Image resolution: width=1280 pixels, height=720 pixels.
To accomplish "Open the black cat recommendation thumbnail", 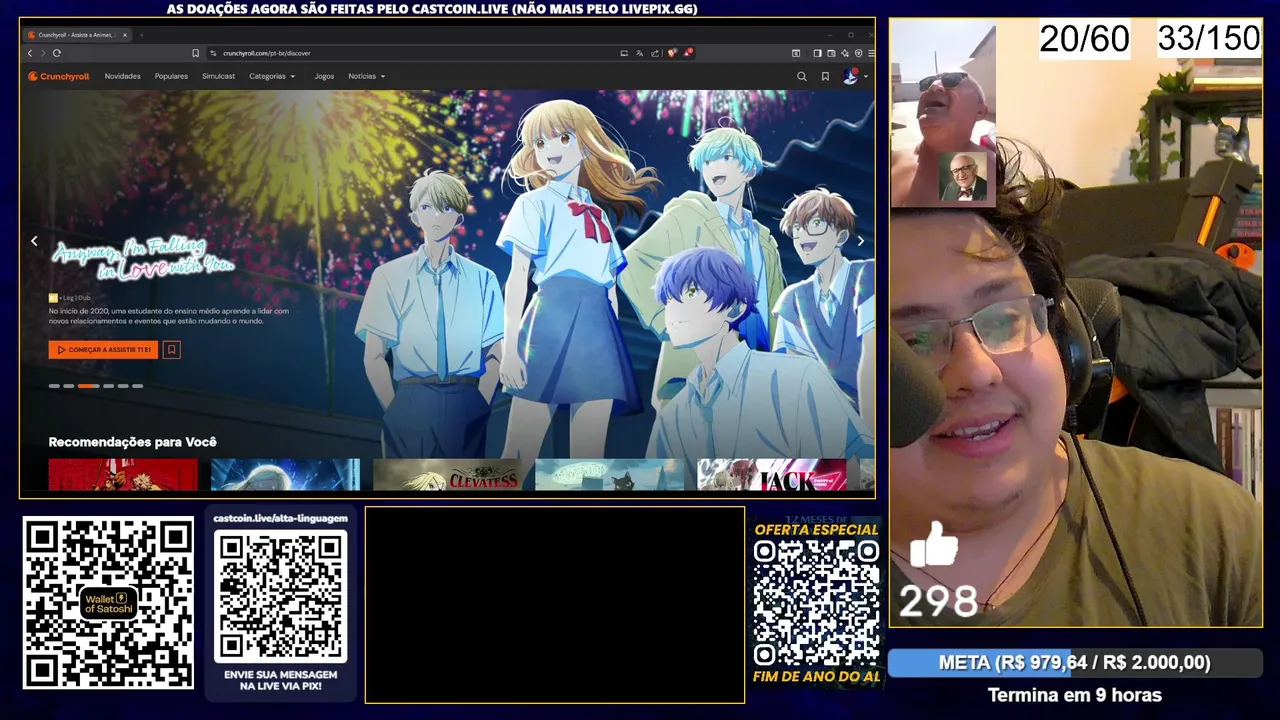I will point(609,475).
